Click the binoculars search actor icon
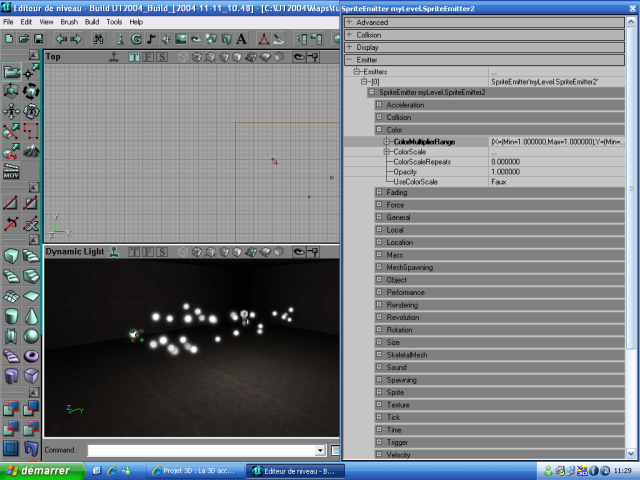Viewport: 640px width, 480px height. pyautogui.click(x=98, y=39)
